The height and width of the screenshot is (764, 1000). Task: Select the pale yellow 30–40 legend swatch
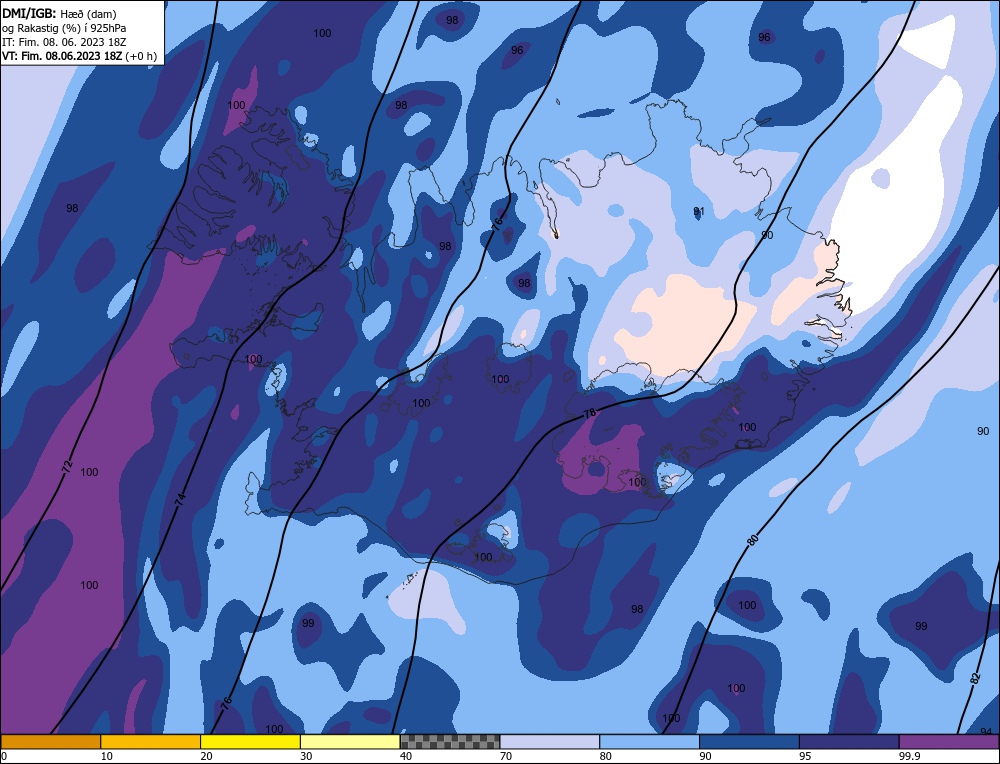click(x=350, y=741)
